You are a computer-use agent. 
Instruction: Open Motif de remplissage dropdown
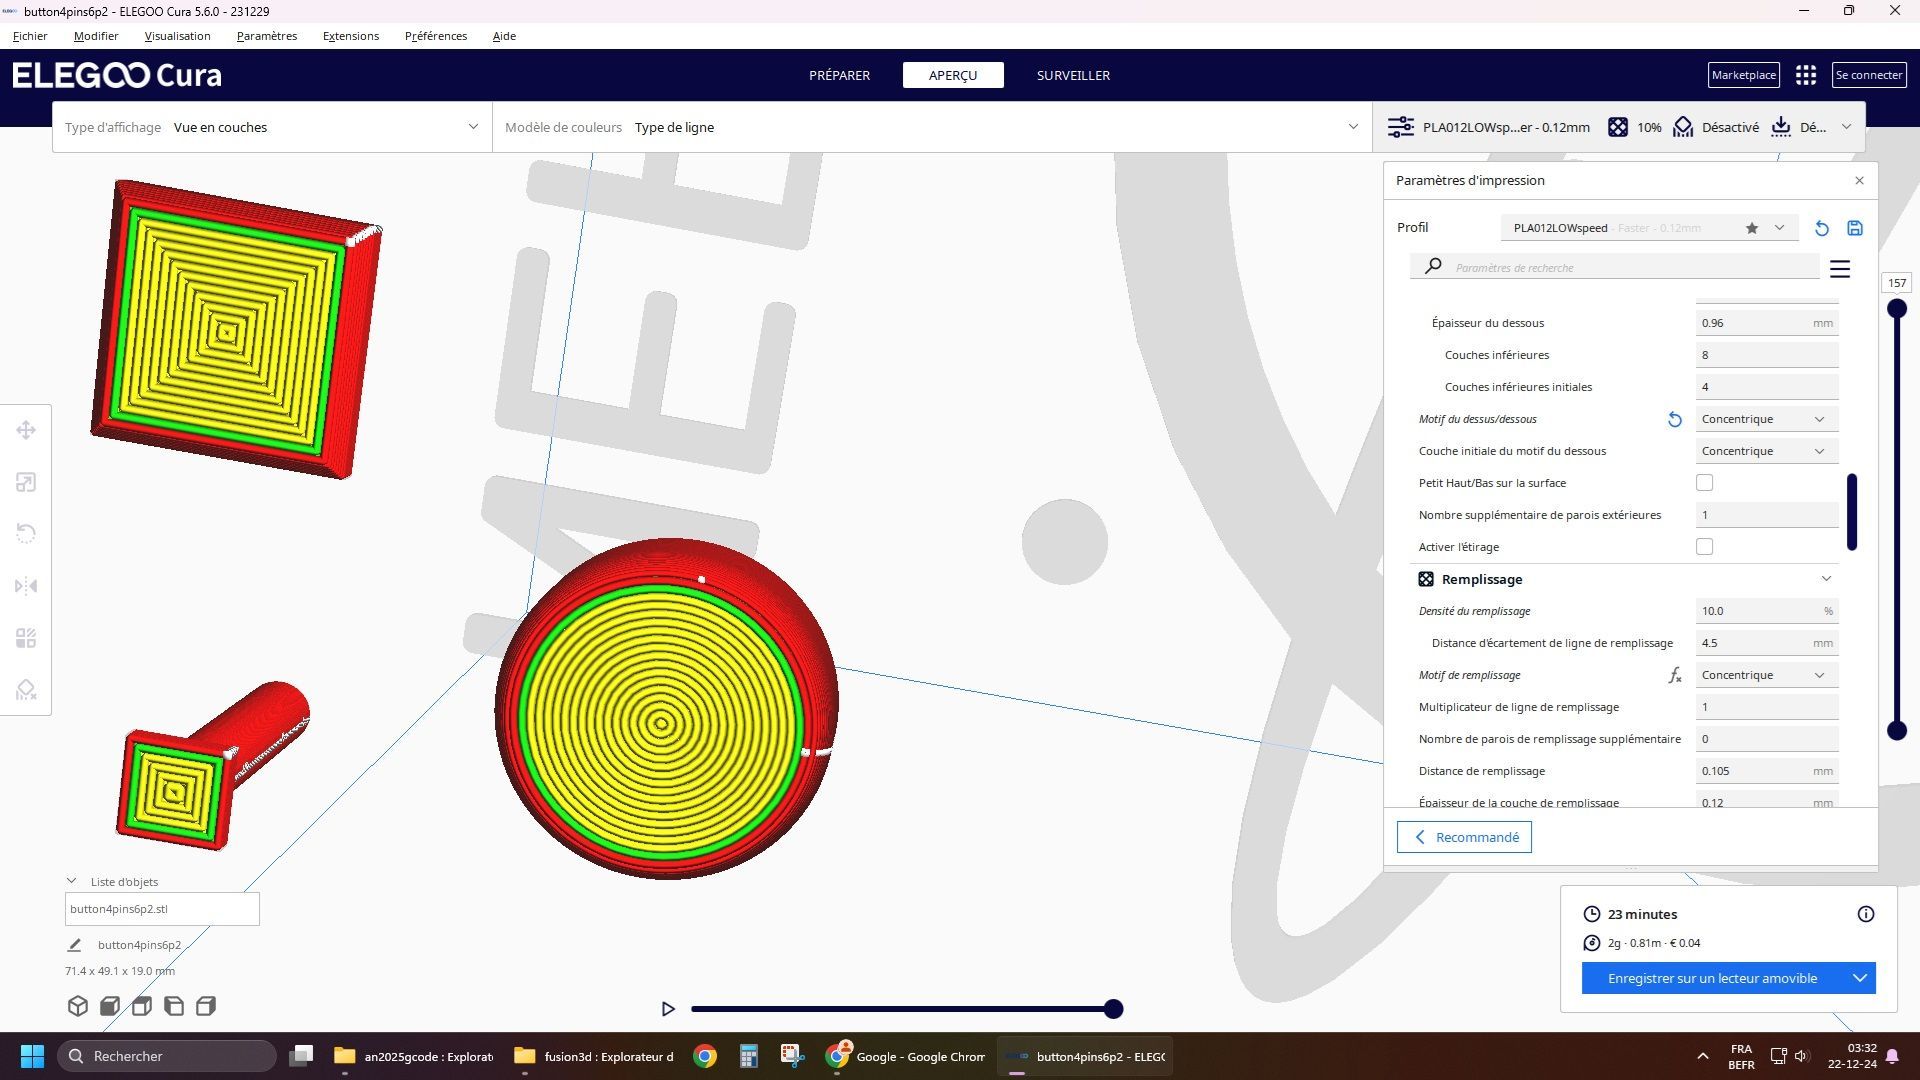pos(1766,675)
